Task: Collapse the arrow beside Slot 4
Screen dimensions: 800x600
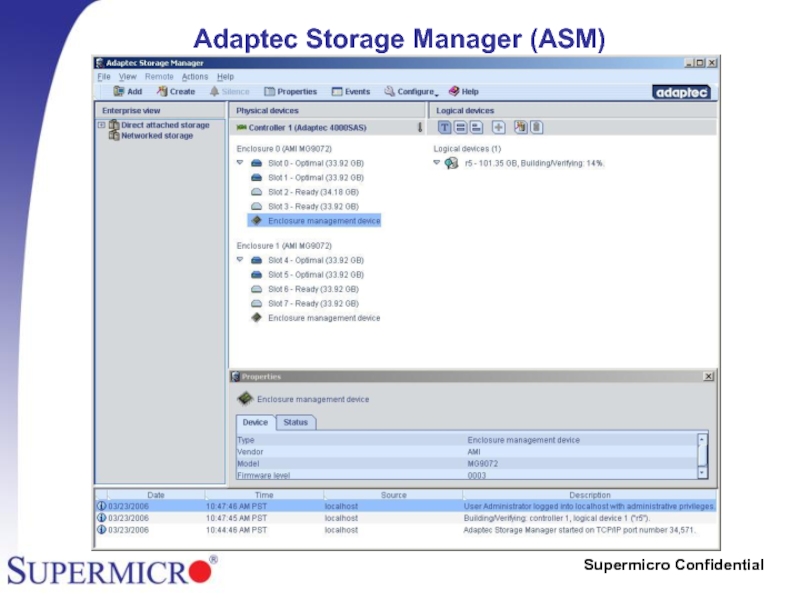Action: click(240, 260)
